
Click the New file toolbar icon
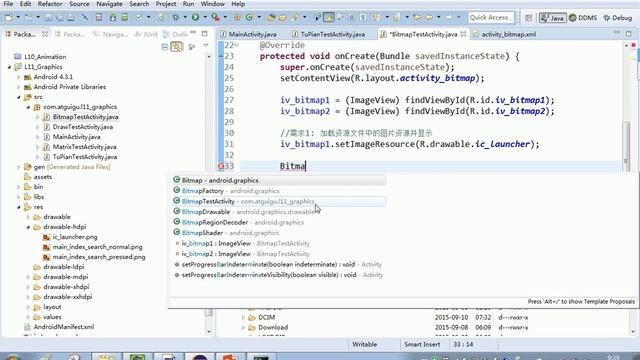(9, 17)
